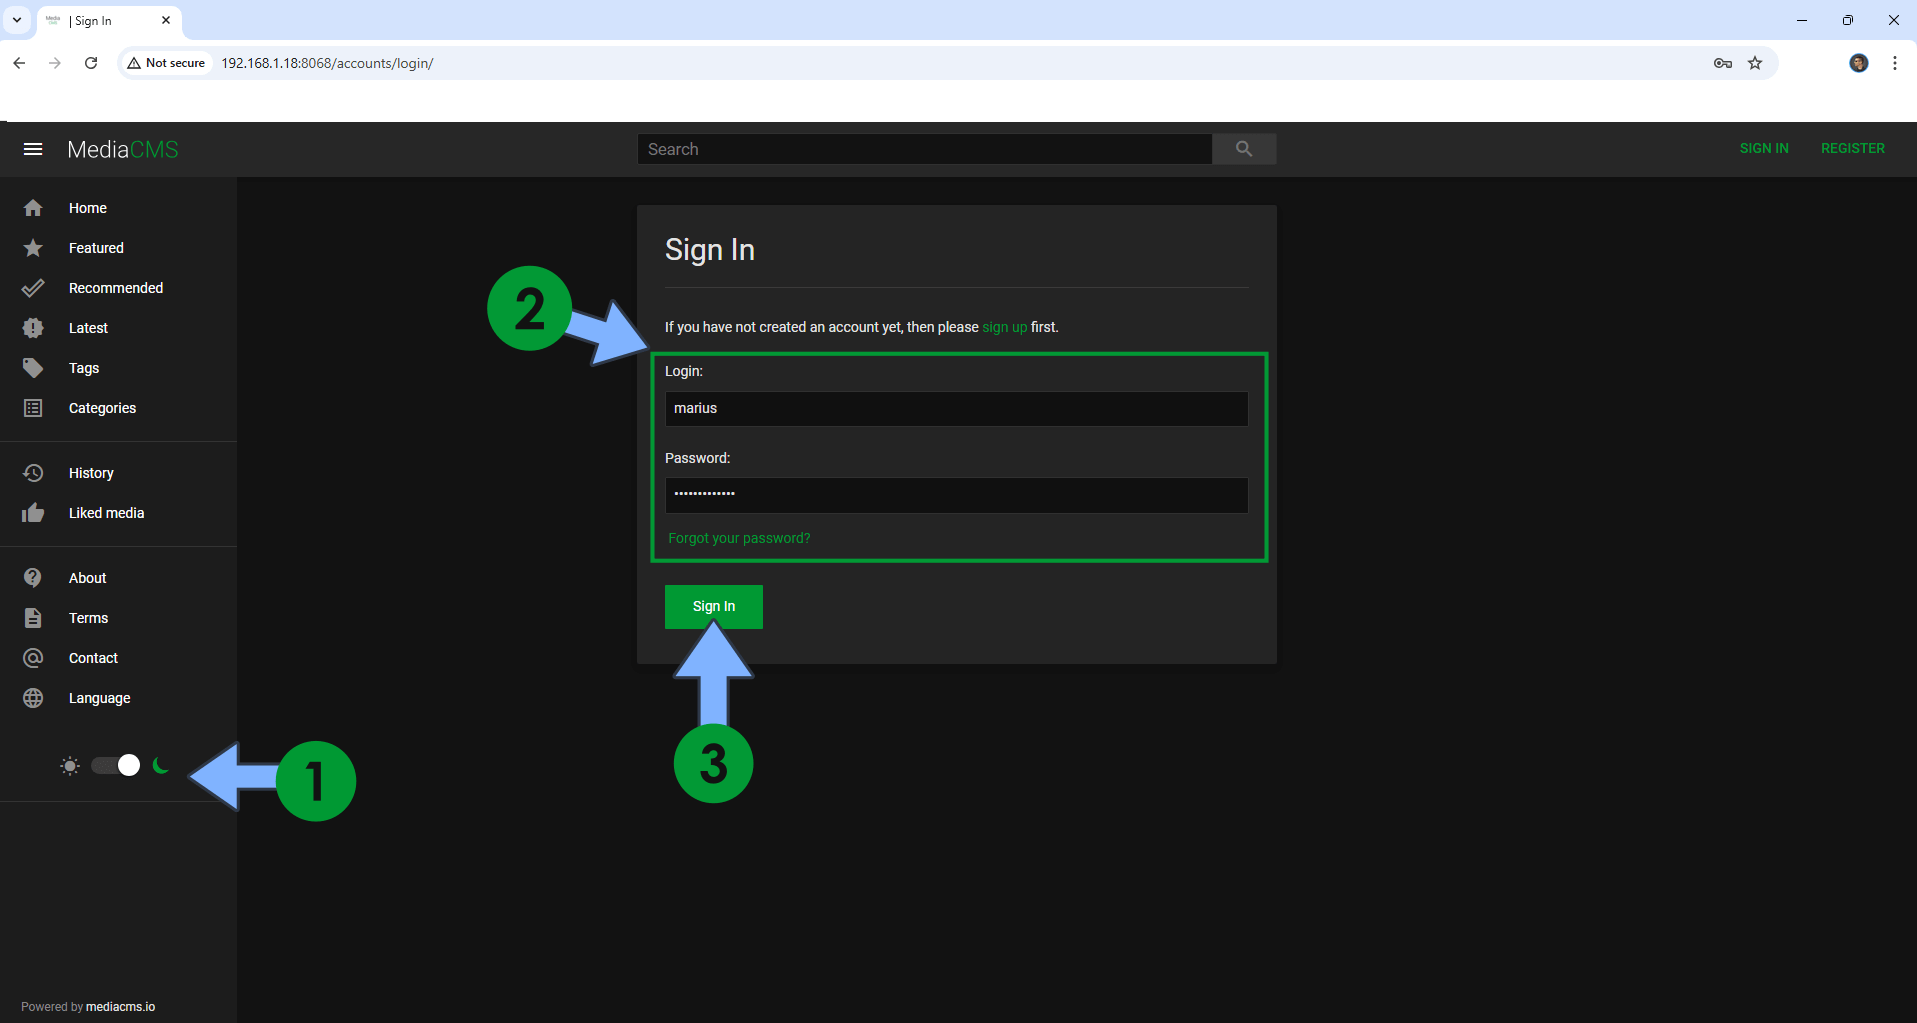Open the browser tab search dropdown

pyautogui.click(x=17, y=20)
